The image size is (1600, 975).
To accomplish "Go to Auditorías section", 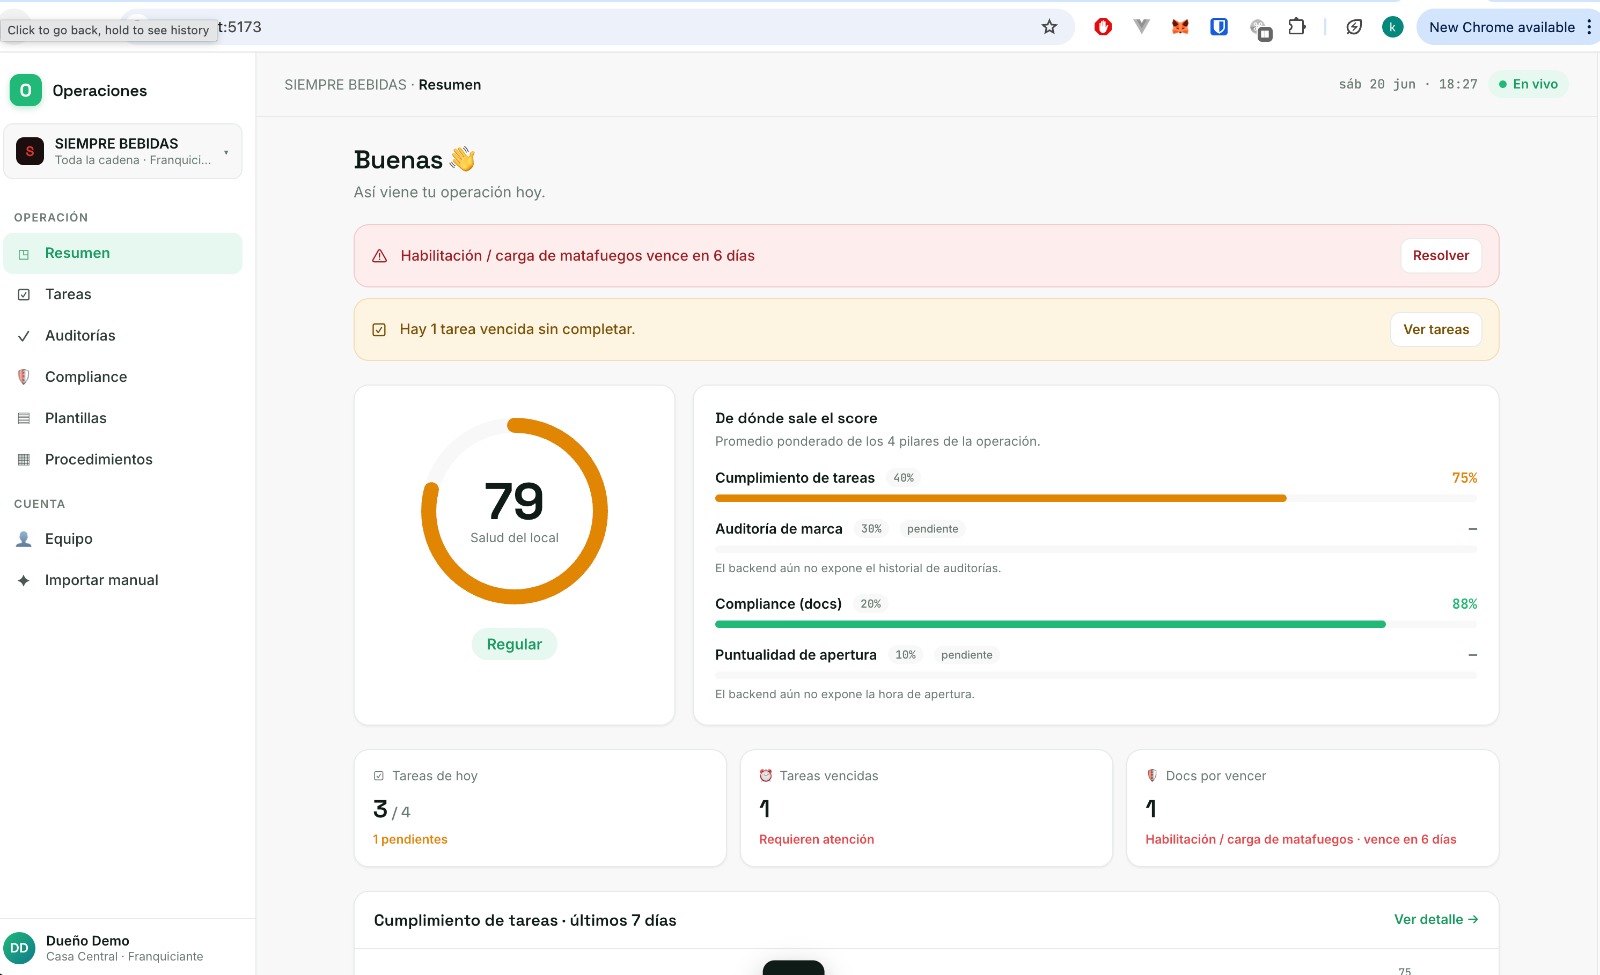I will click(x=123, y=336).
